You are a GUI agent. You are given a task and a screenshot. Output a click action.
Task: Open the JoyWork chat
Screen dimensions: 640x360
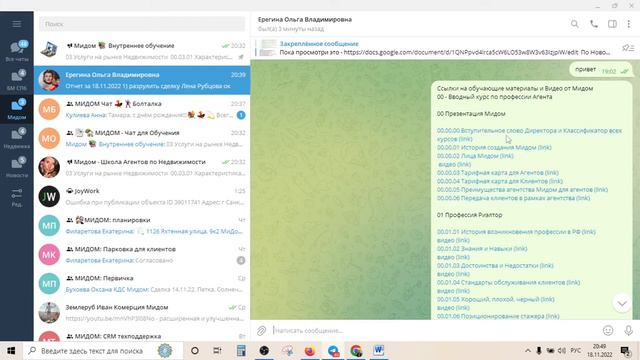tap(142, 196)
